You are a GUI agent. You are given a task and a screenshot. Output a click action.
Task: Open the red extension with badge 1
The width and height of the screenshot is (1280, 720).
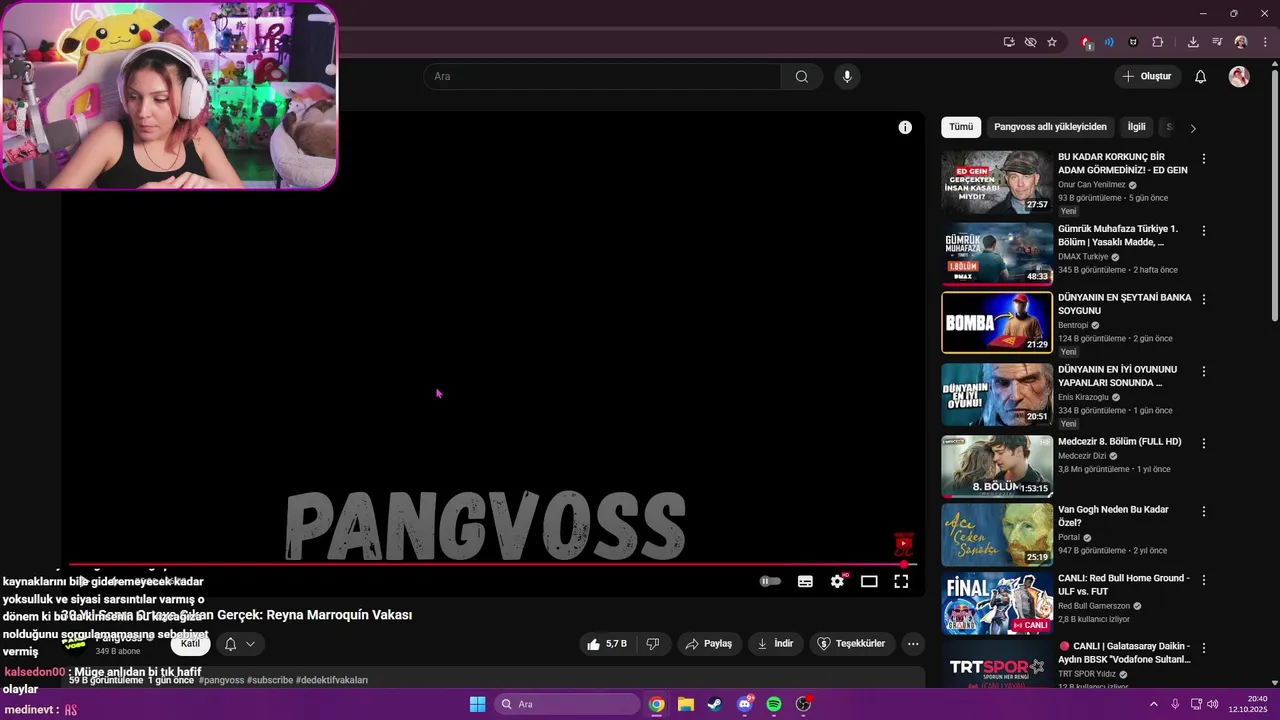coord(1086,42)
